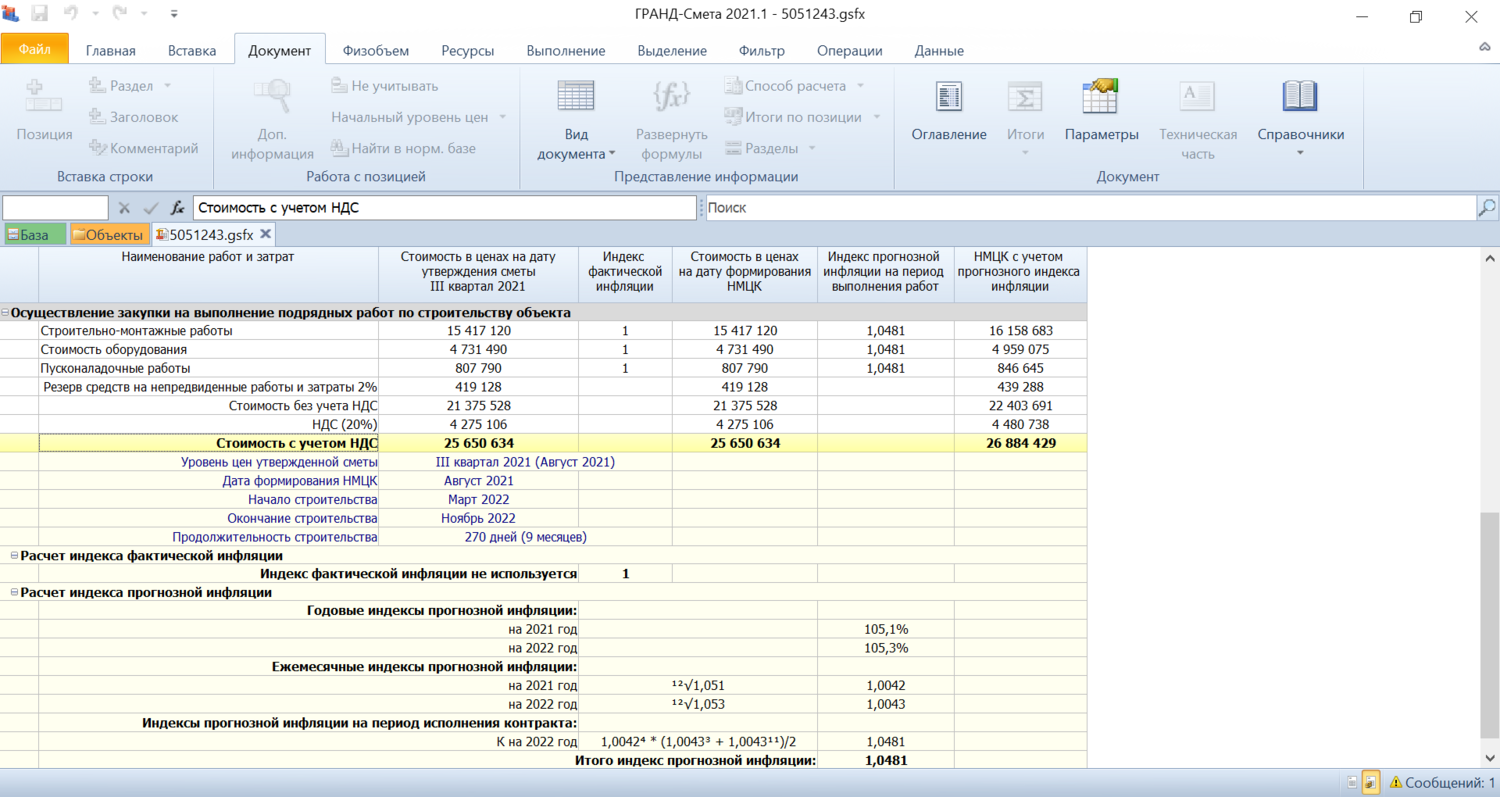The image size is (1500, 797).
Task: Open the Quick Access Toolbar customize arrow
Action: [174, 16]
